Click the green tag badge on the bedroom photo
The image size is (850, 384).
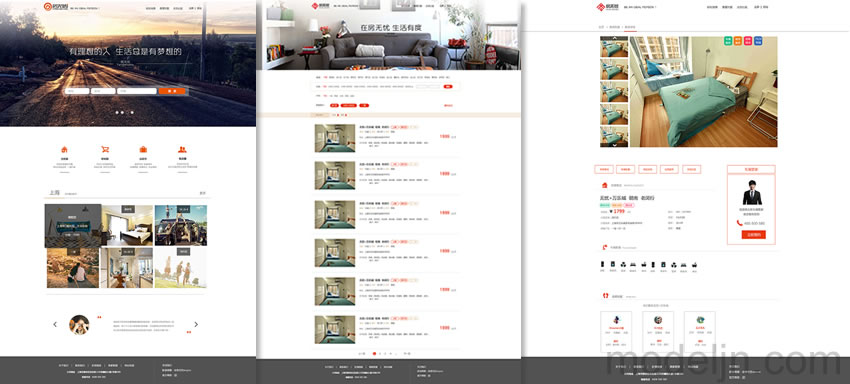[728, 41]
